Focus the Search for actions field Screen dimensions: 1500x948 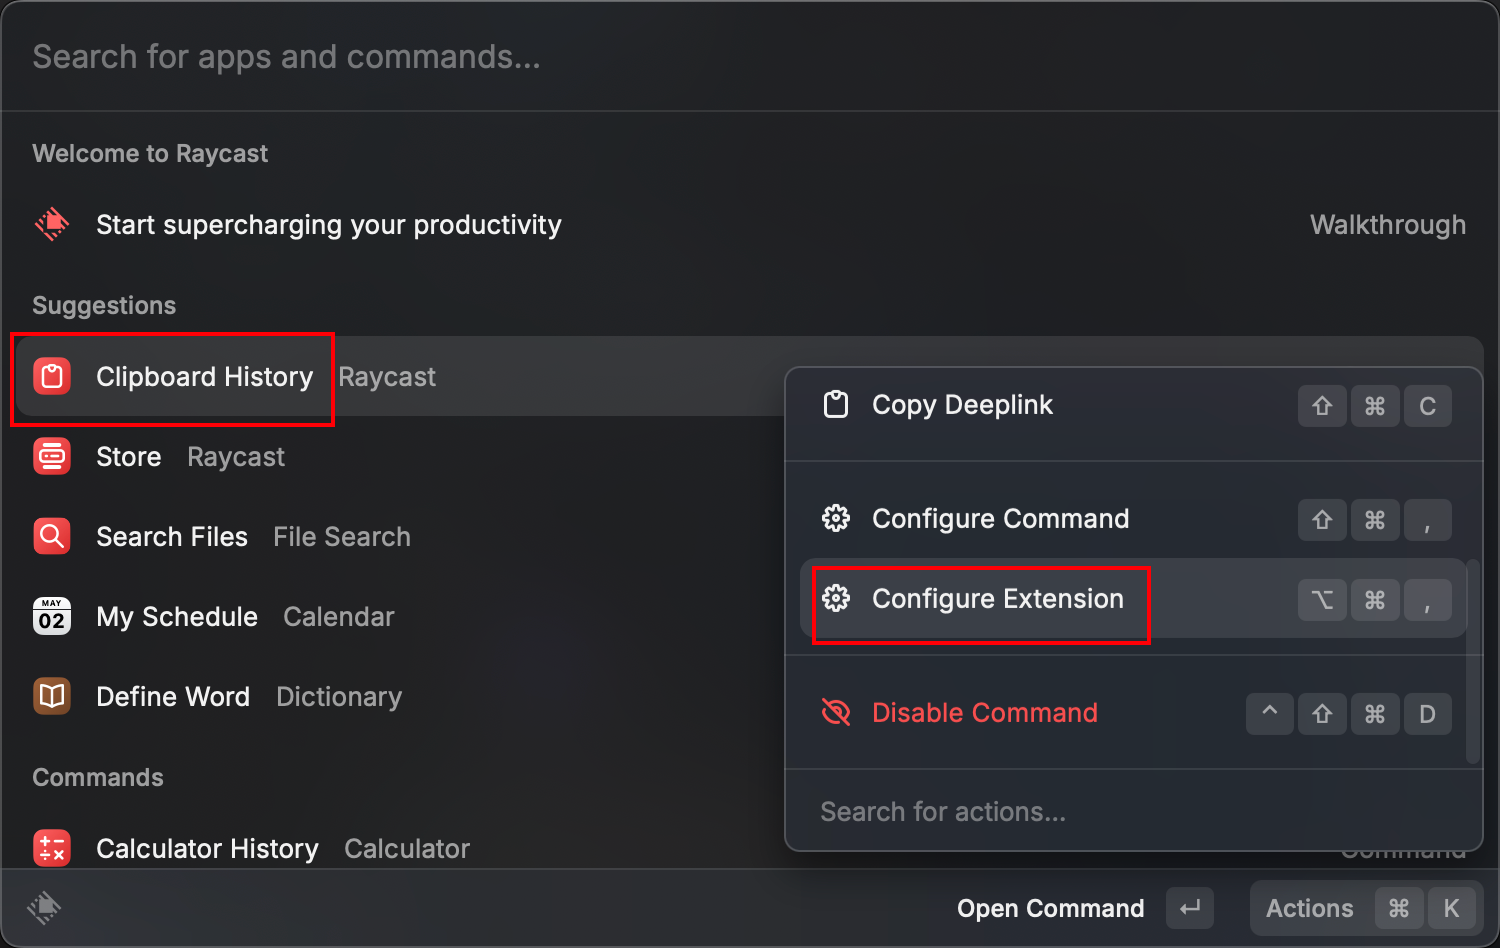(1134, 811)
